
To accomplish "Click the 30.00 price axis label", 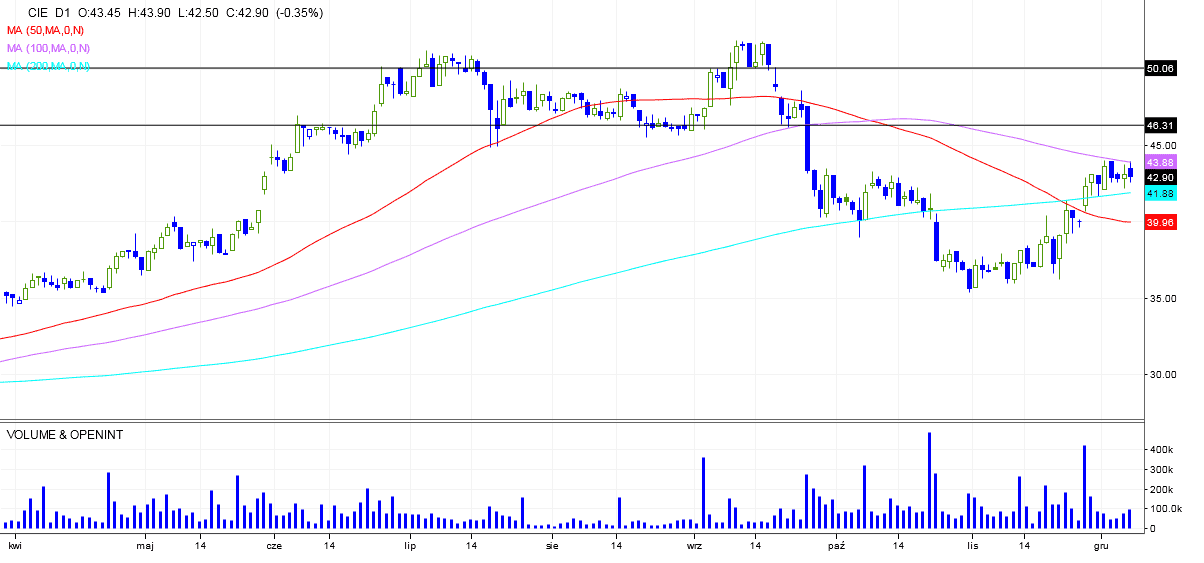I will tap(1159, 375).
